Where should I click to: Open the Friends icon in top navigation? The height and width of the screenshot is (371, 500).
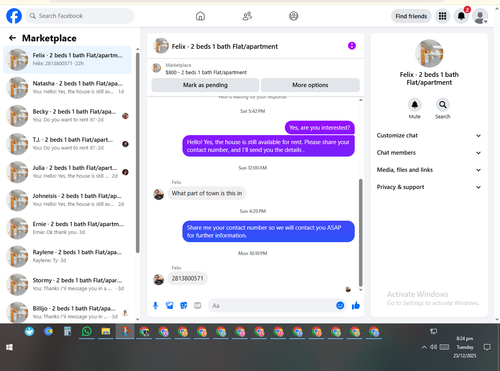[x=247, y=16]
